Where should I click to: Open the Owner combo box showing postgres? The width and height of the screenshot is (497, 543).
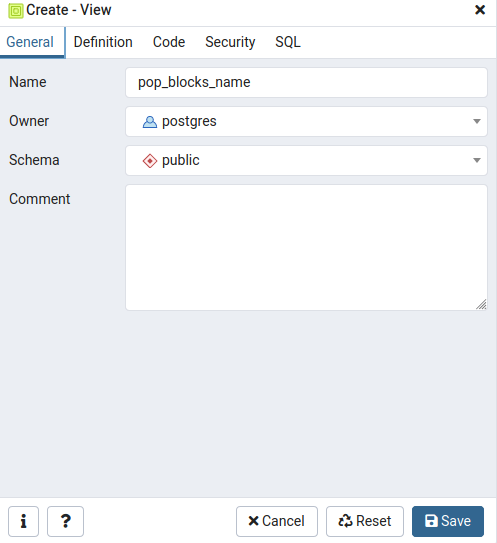[x=306, y=121]
